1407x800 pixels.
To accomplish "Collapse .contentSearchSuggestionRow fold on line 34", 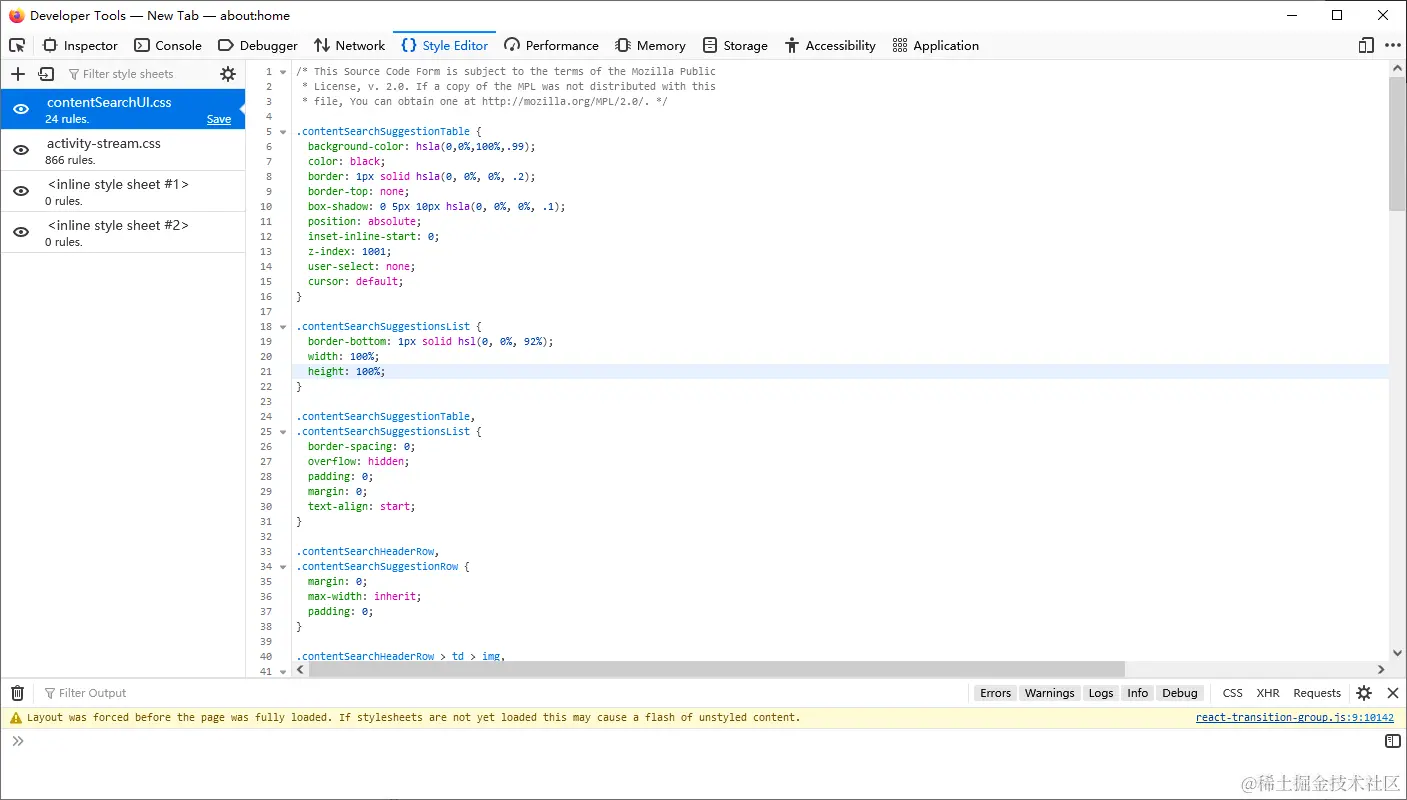I will [283, 567].
